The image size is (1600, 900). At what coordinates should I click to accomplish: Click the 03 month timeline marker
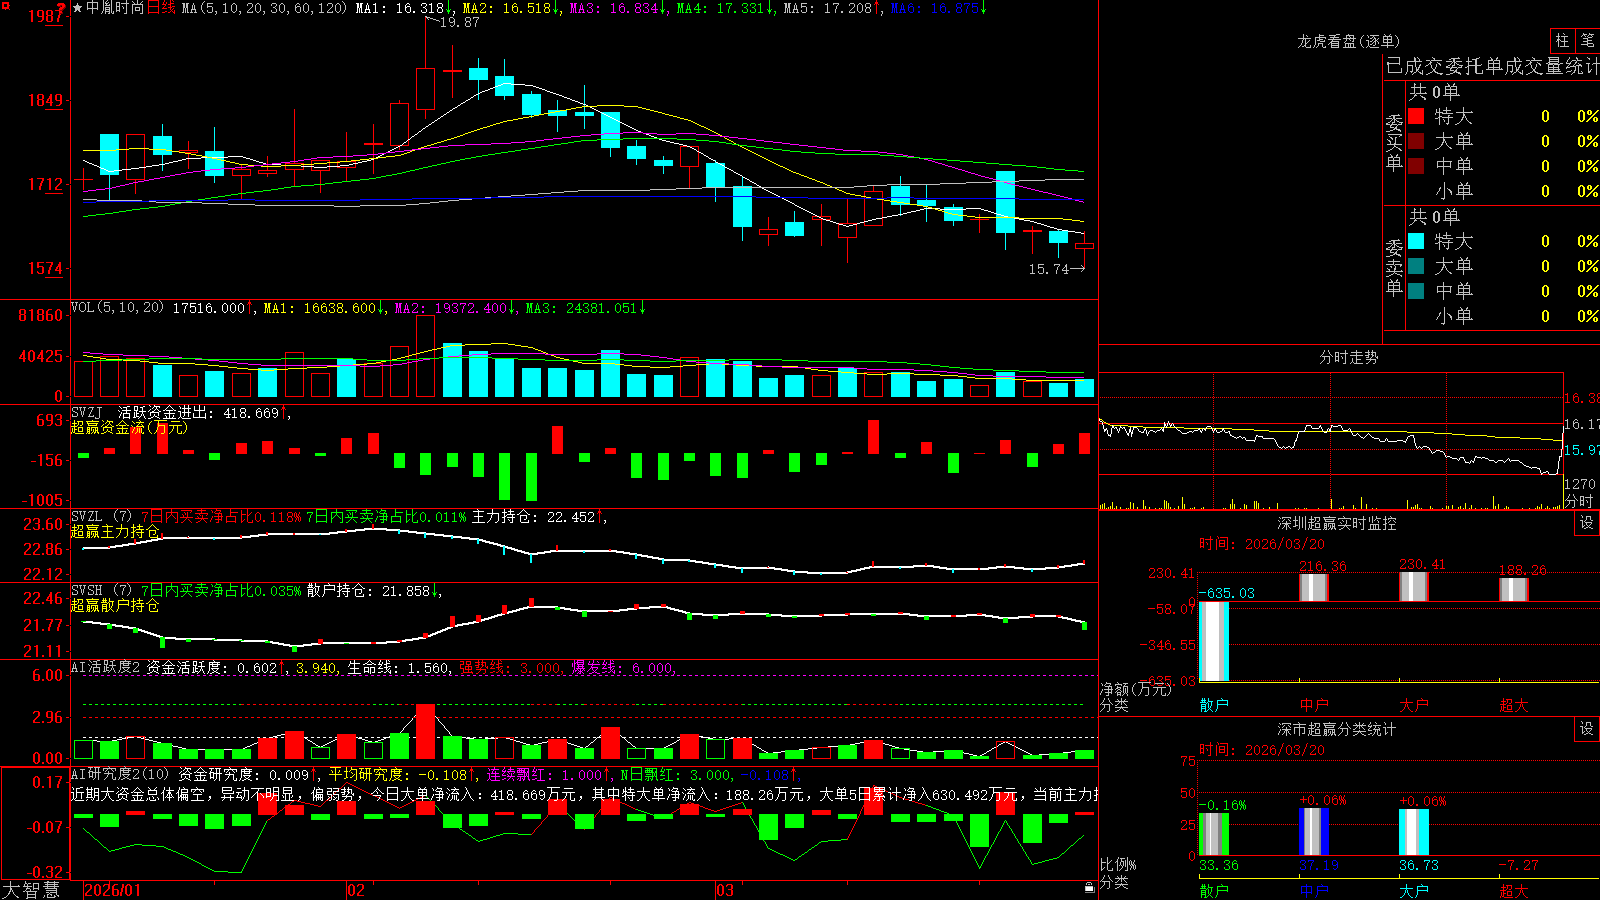click(725, 890)
